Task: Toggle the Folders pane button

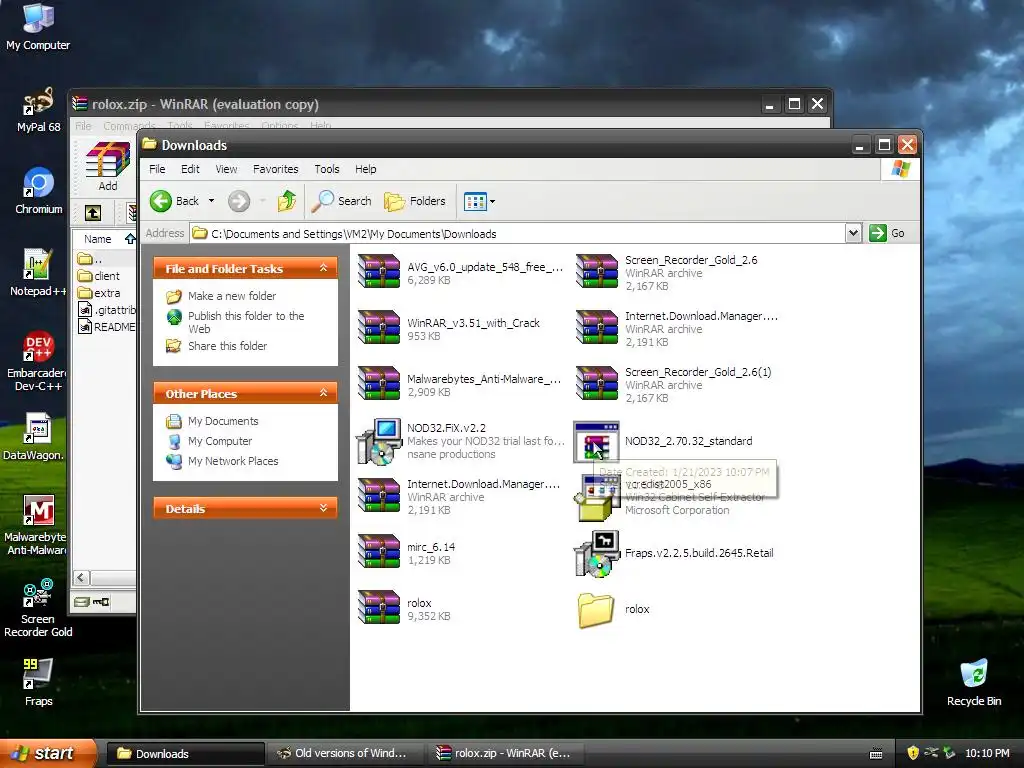Action: point(415,201)
